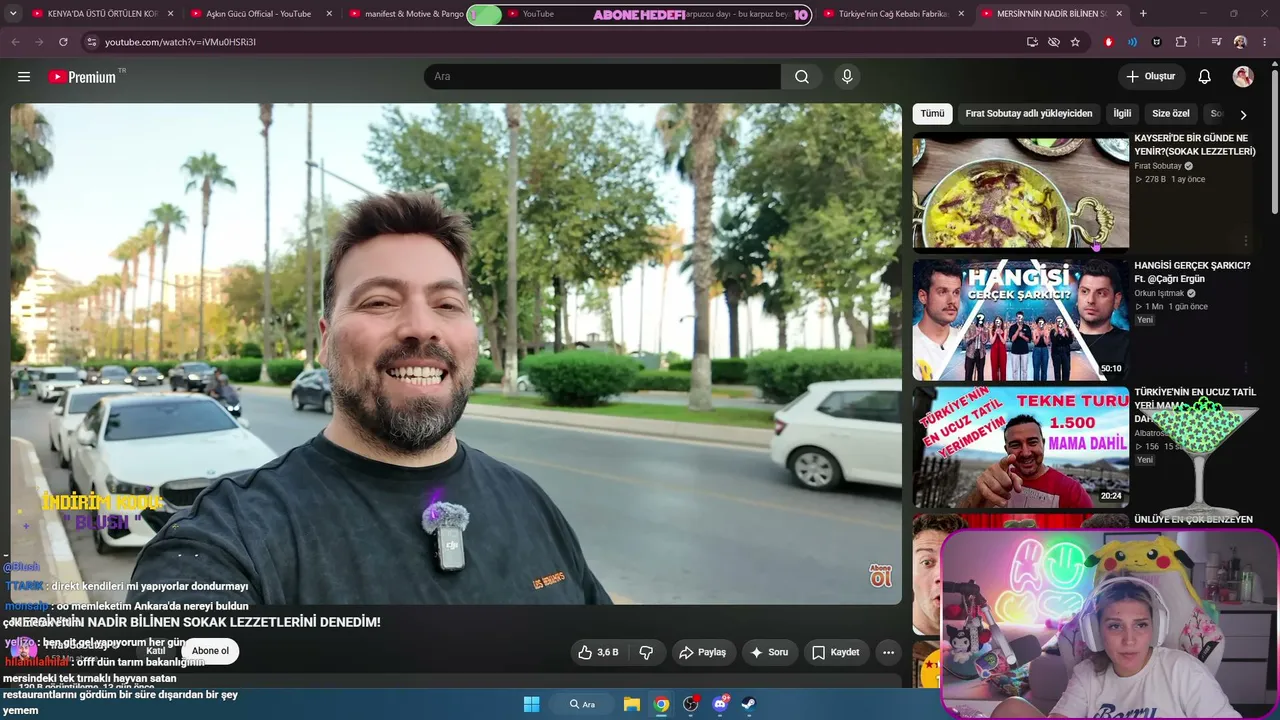Open the Hangisi Gerçek Şarkıcı thumbnail
The image size is (1280, 720).
coord(1021,320)
